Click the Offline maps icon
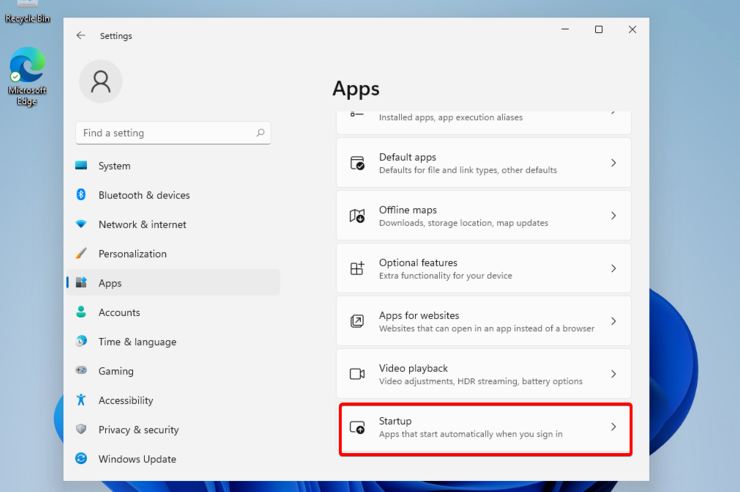The height and width of the screenshot is (492, 740). 357,216
